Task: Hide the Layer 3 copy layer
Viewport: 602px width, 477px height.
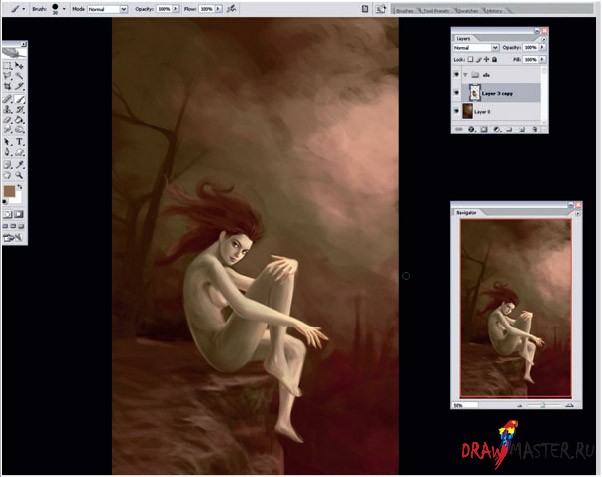Action: pyautogui.click(x=456, y=93)
